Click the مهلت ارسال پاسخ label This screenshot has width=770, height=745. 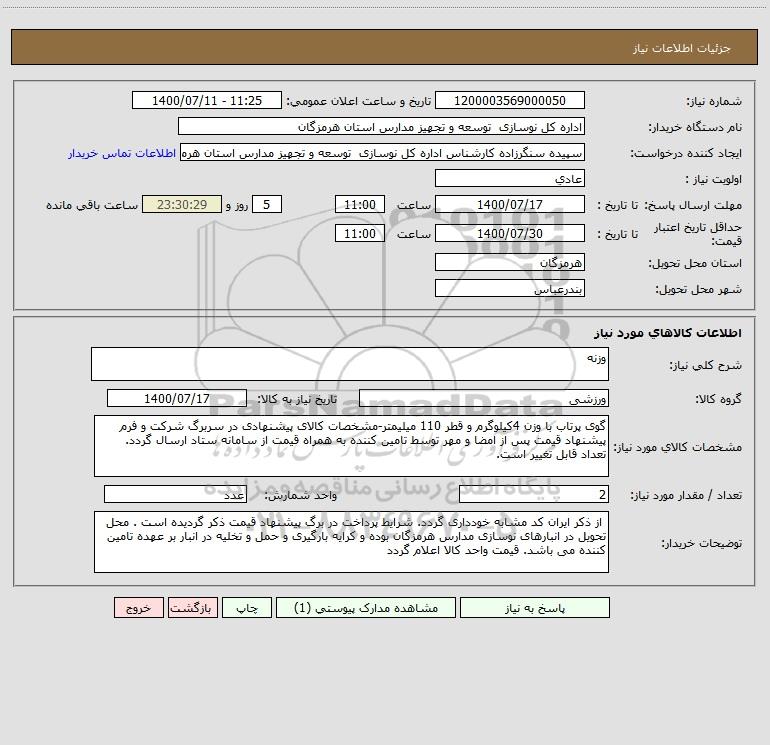(692, 205)
